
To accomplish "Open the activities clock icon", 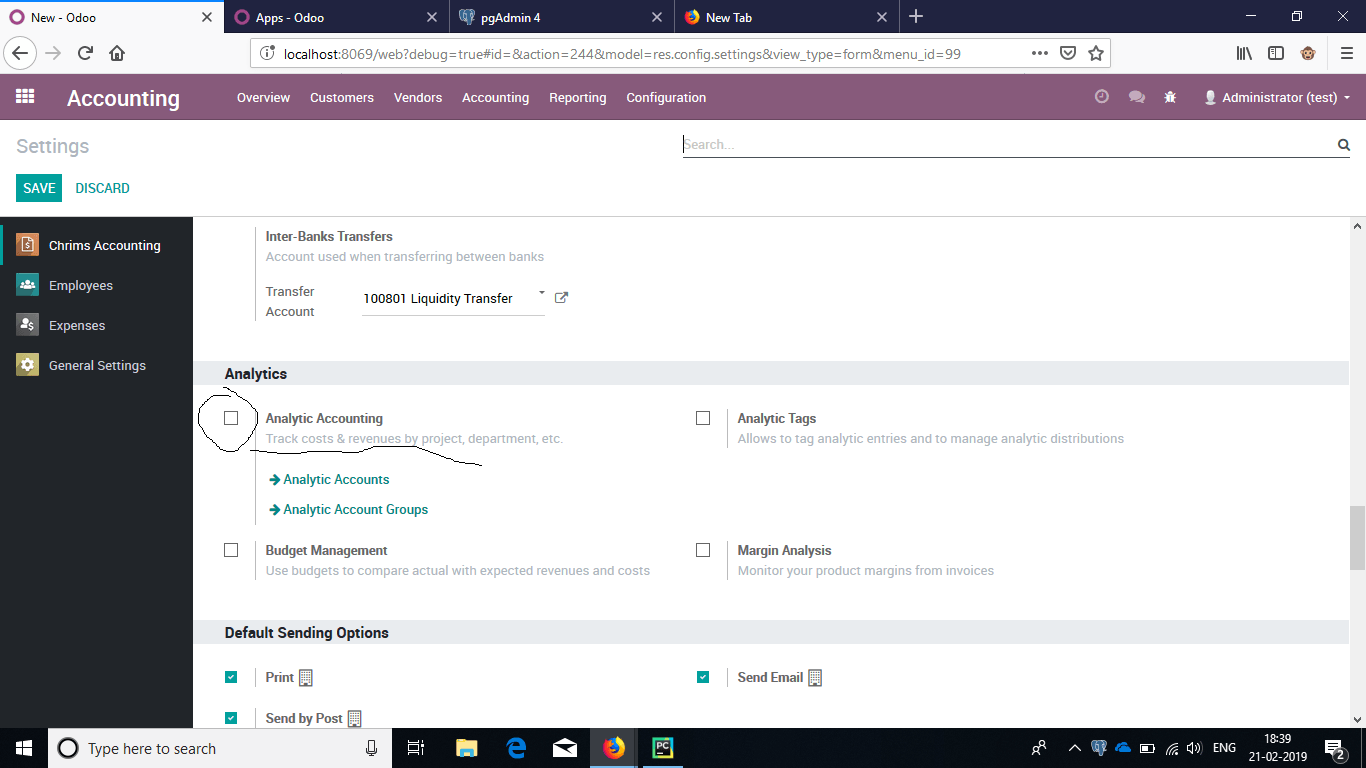I will (1102, 97).
